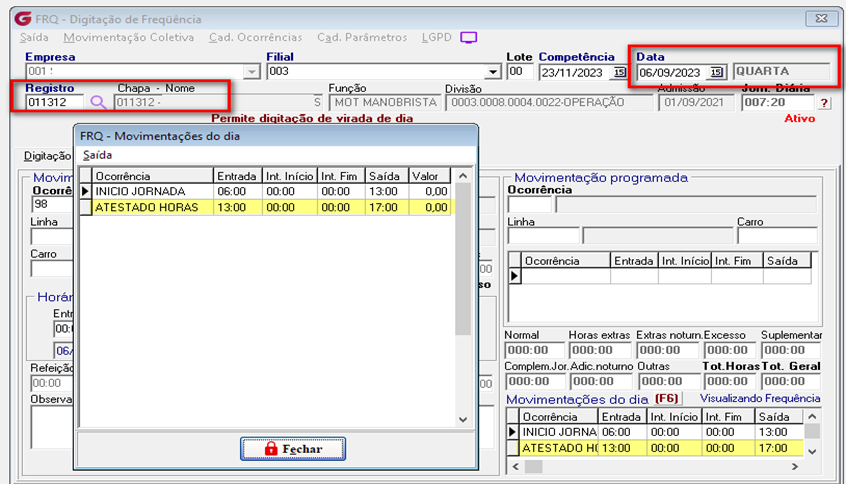Click the application logo in title bar
Screen dimensions: 846x484
coord(23,19)
